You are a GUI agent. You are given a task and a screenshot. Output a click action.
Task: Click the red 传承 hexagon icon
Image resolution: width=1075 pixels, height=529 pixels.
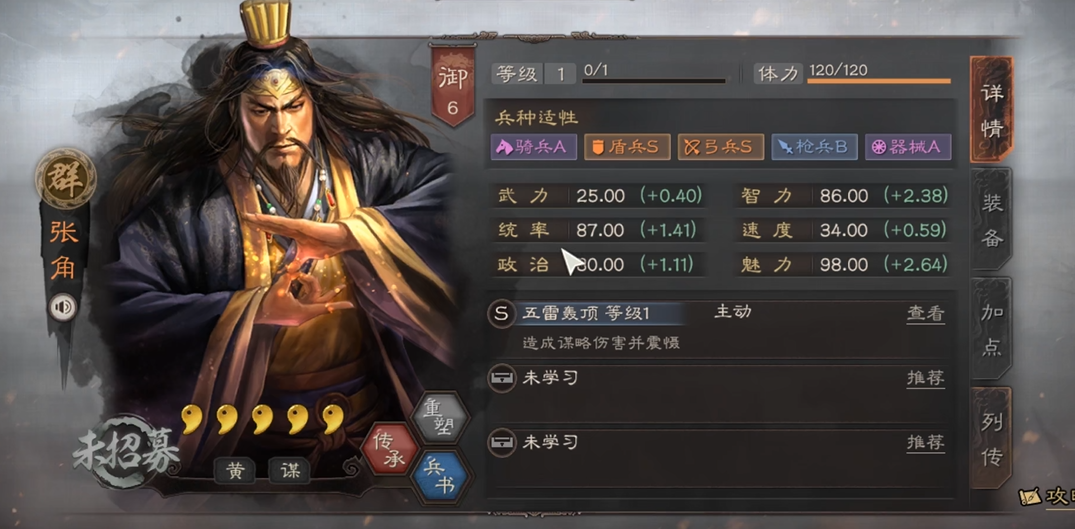tap(389, 450)
